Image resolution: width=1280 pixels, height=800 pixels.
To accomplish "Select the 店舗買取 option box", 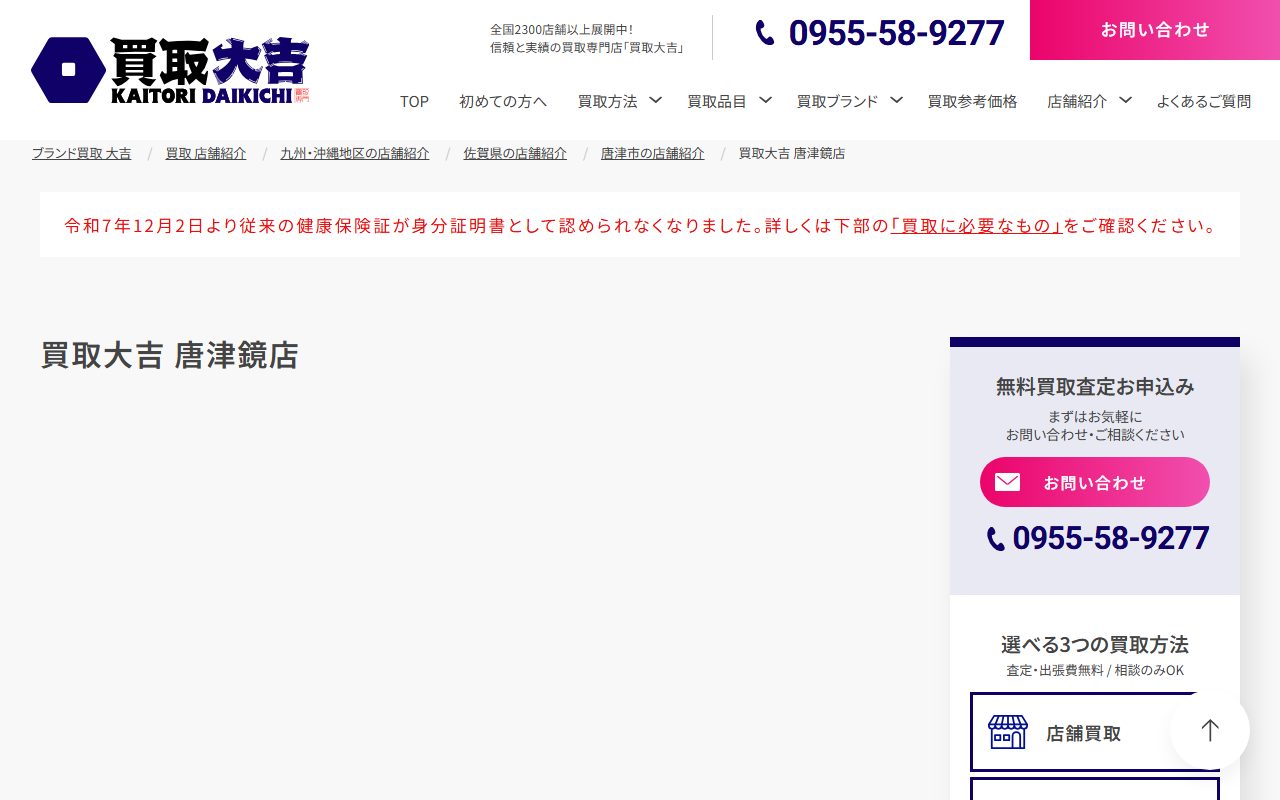I will (x=1095, y=732).
